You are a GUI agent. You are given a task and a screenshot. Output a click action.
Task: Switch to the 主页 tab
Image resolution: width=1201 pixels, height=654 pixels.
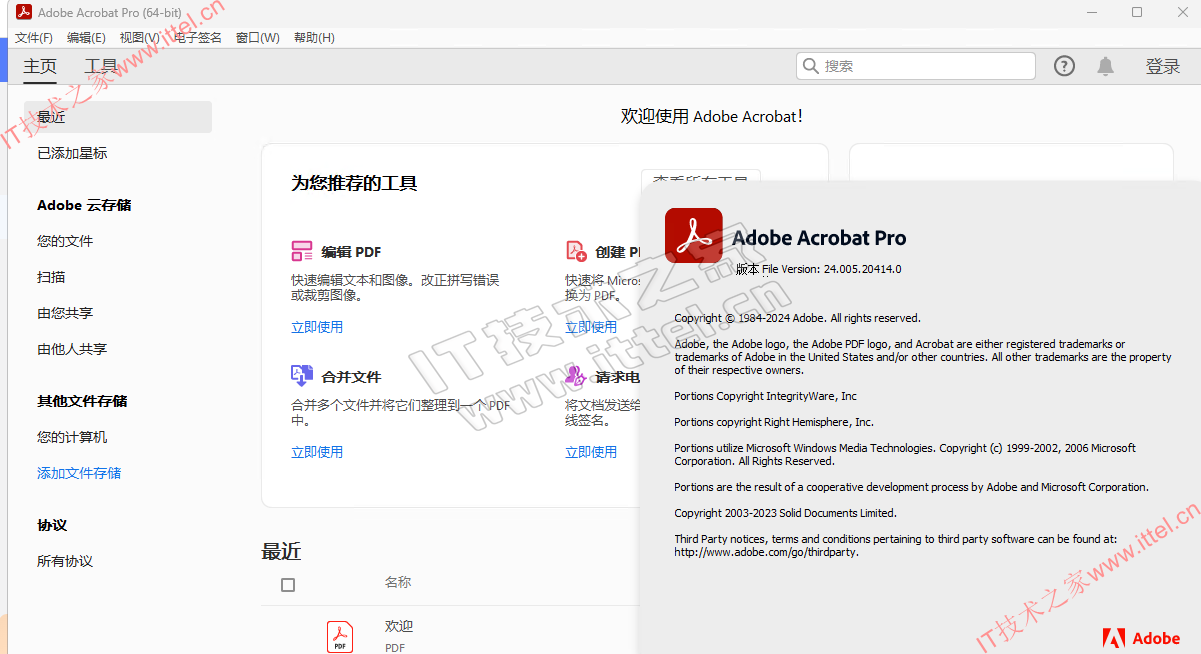[40, 67]
